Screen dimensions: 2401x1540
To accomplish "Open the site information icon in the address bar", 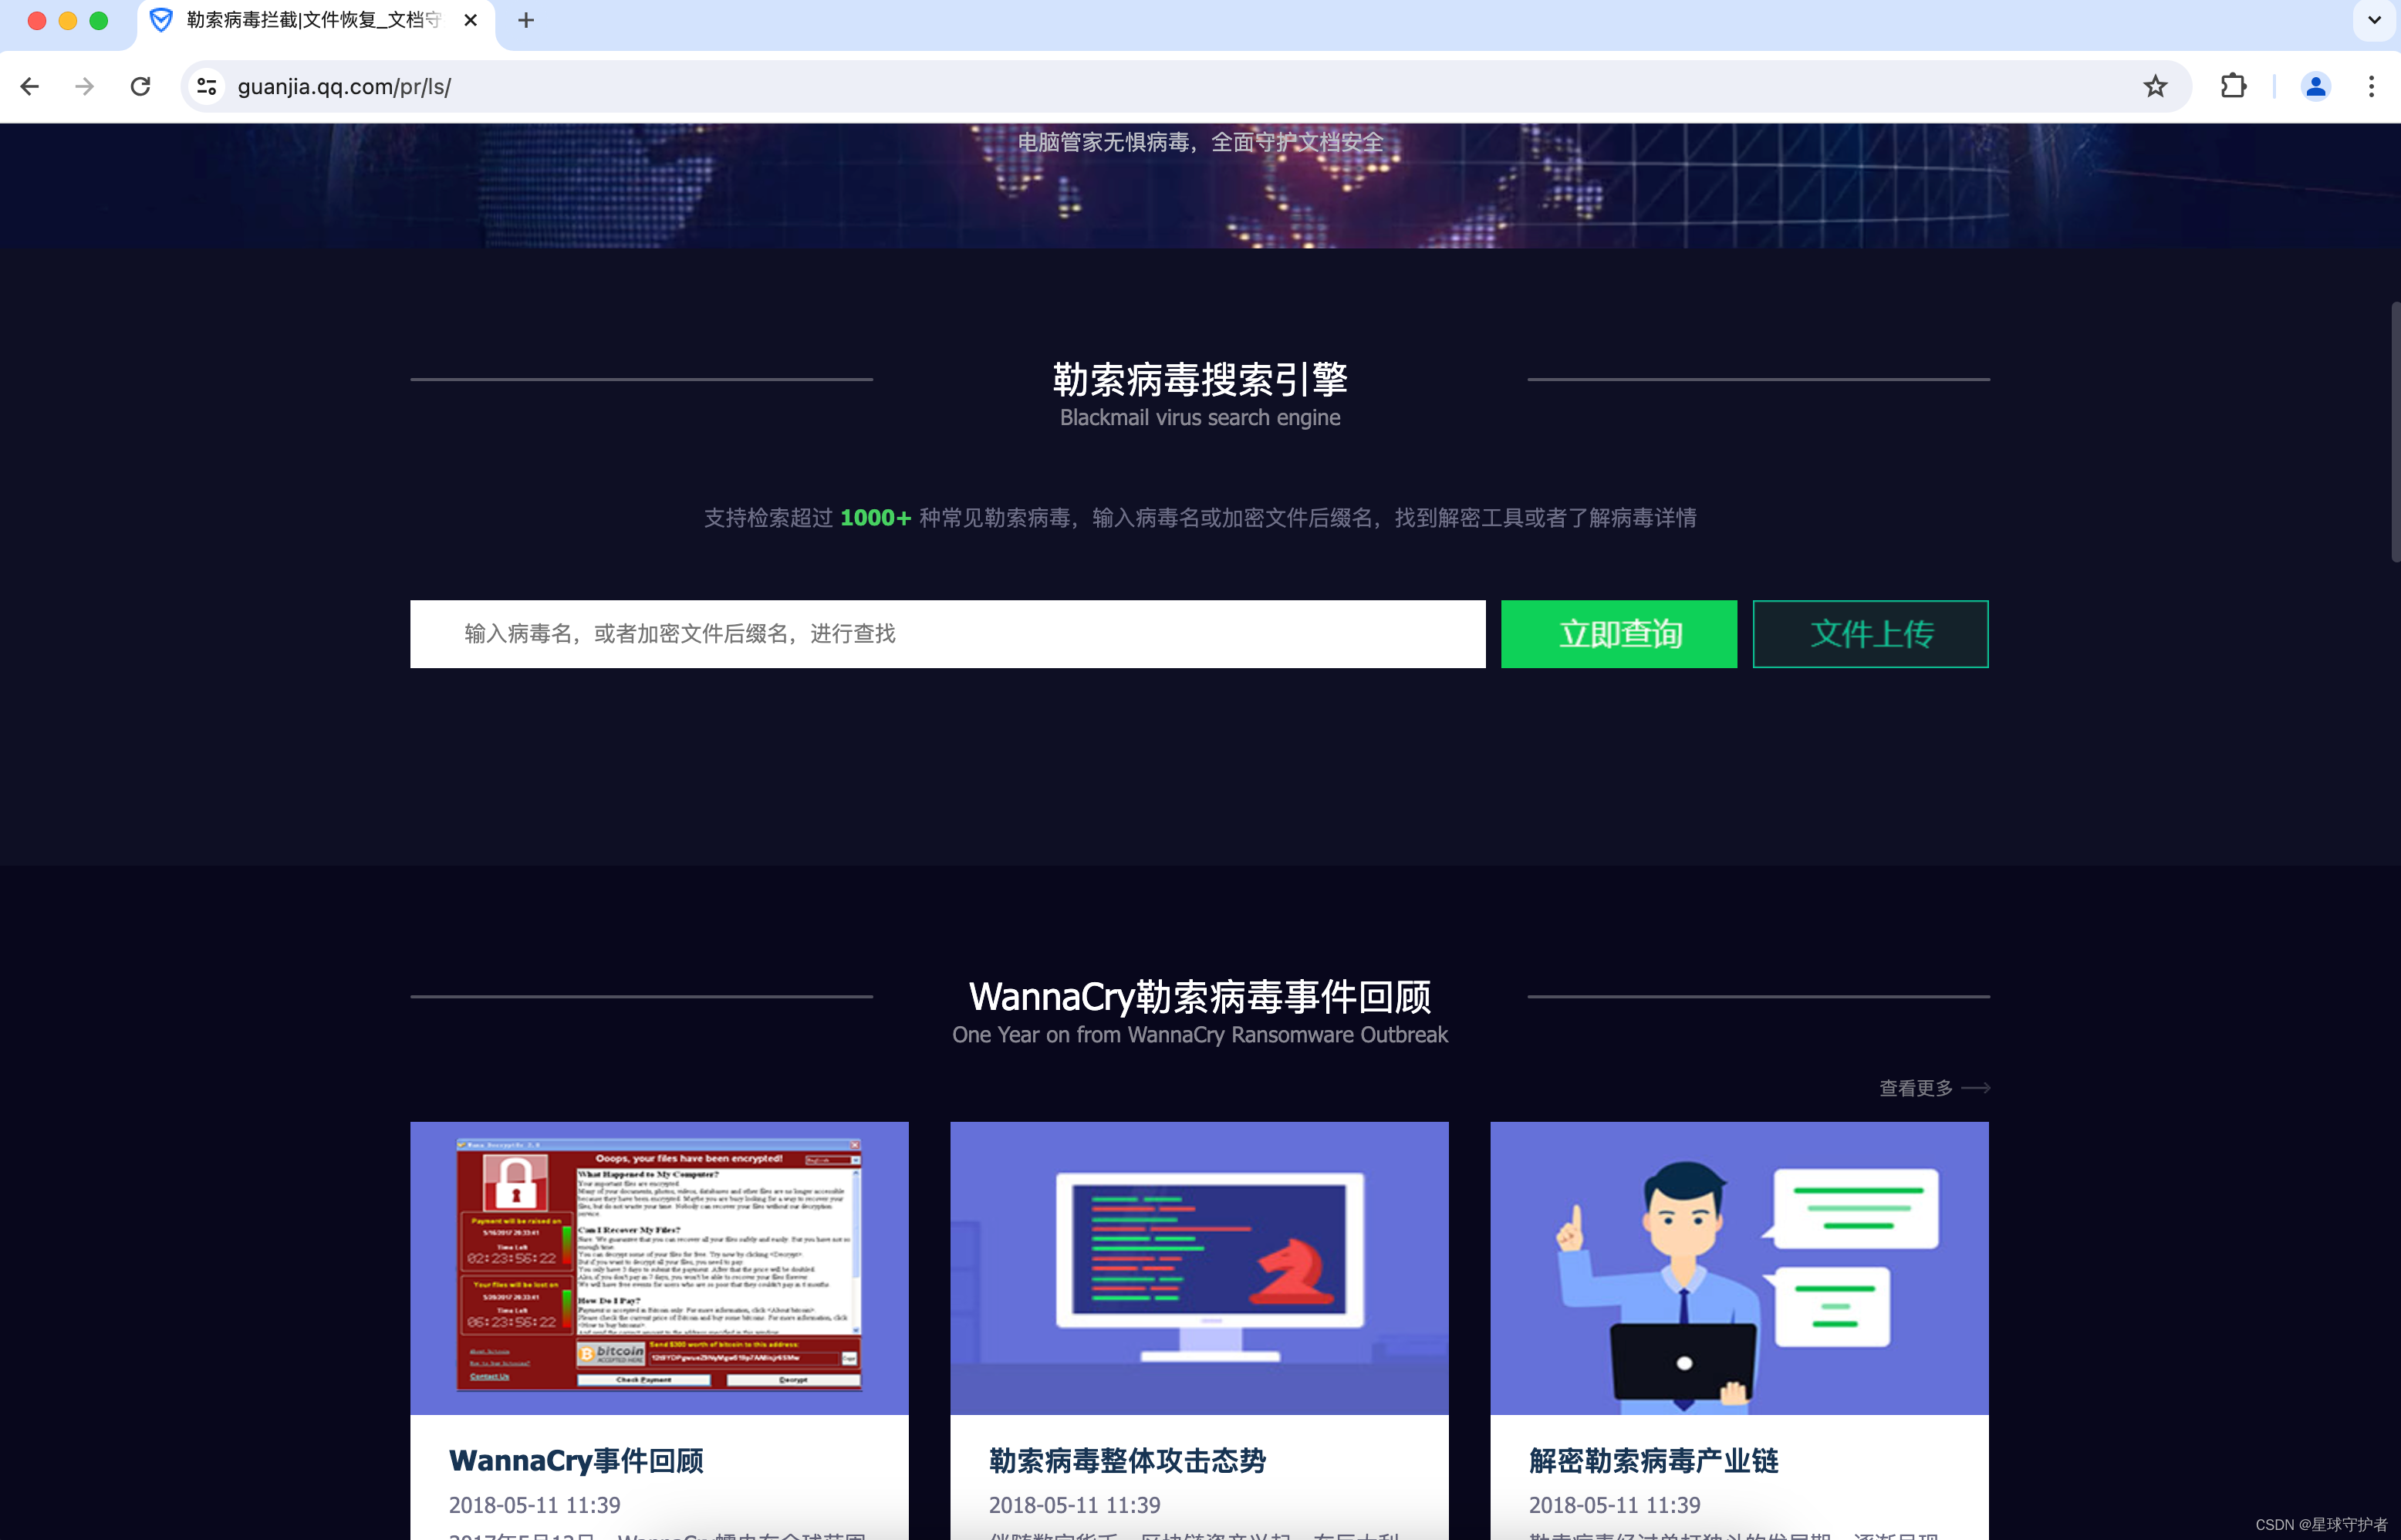I will point(207,87).
